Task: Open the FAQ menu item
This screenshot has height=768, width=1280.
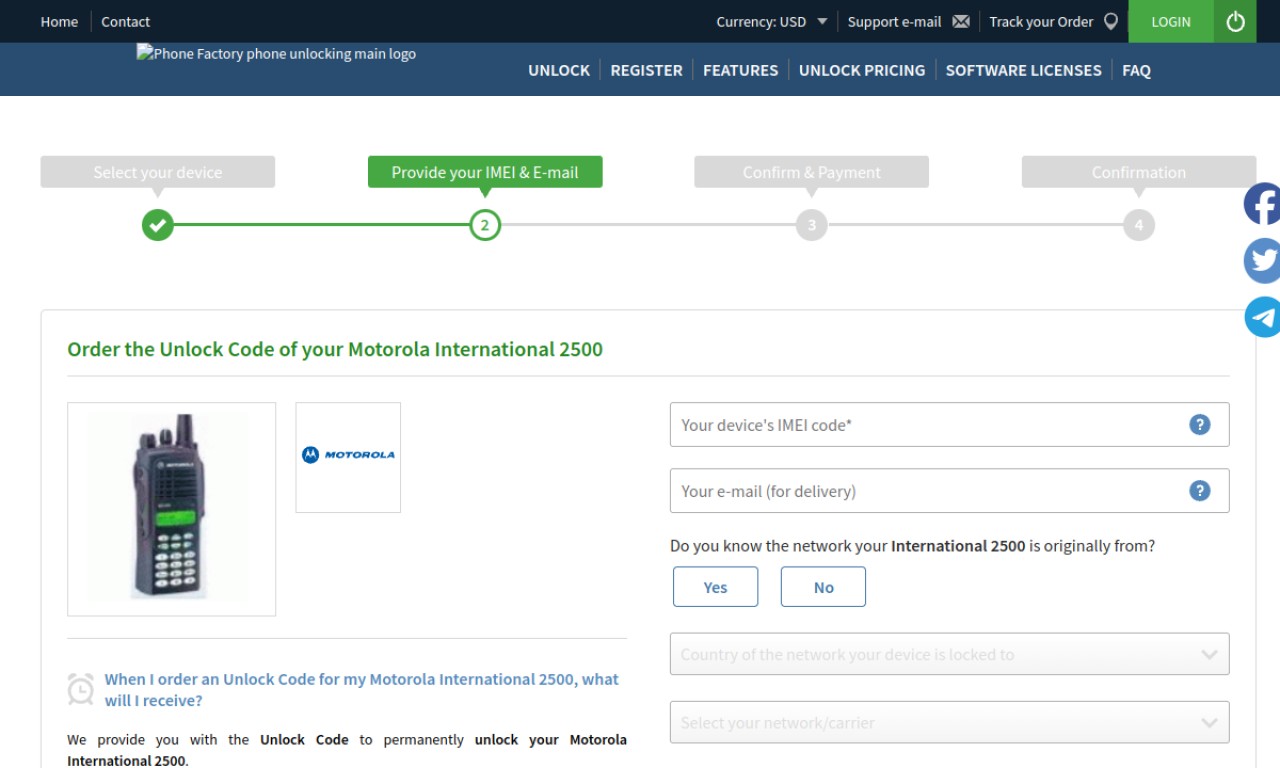Action: [x=1136, y=70]
